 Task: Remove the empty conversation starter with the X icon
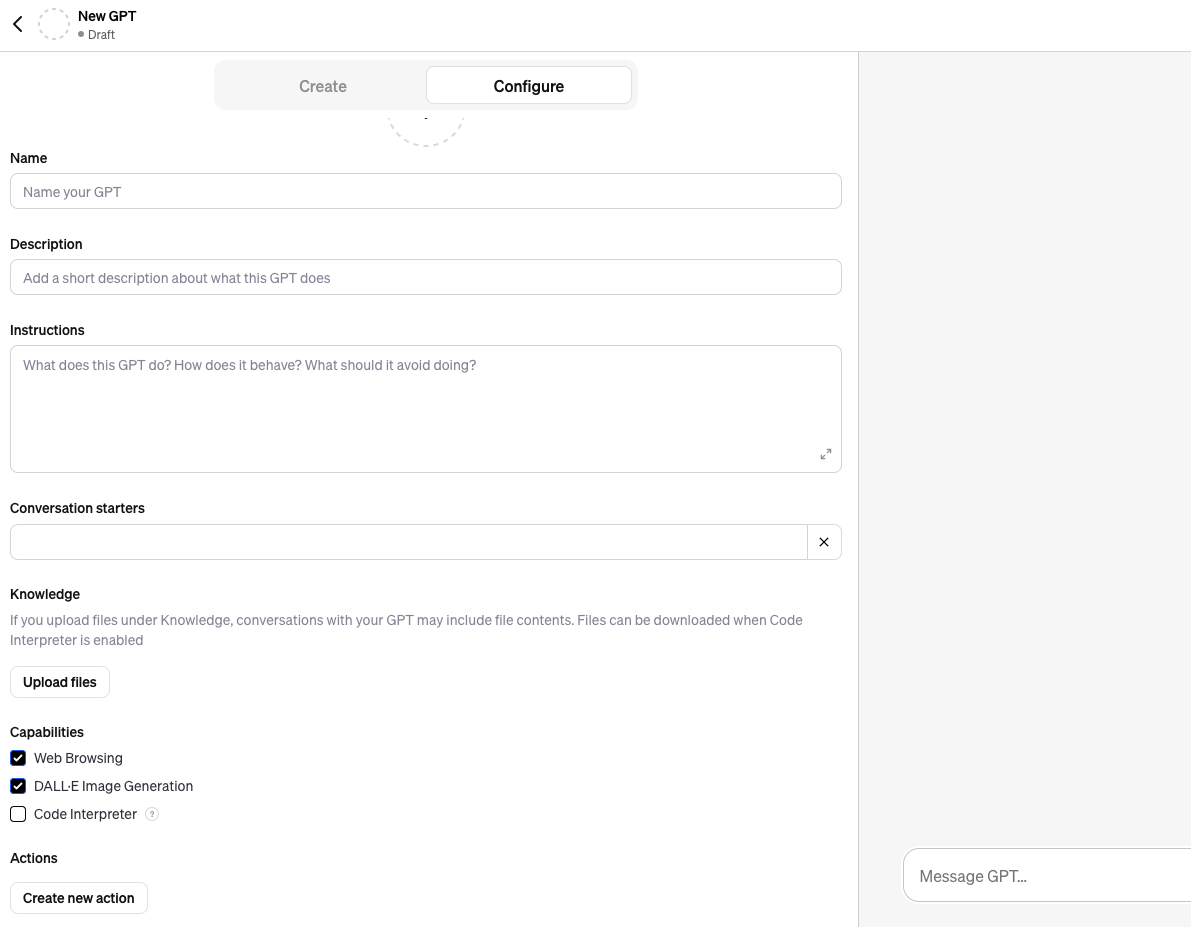[x=824, y=542]
